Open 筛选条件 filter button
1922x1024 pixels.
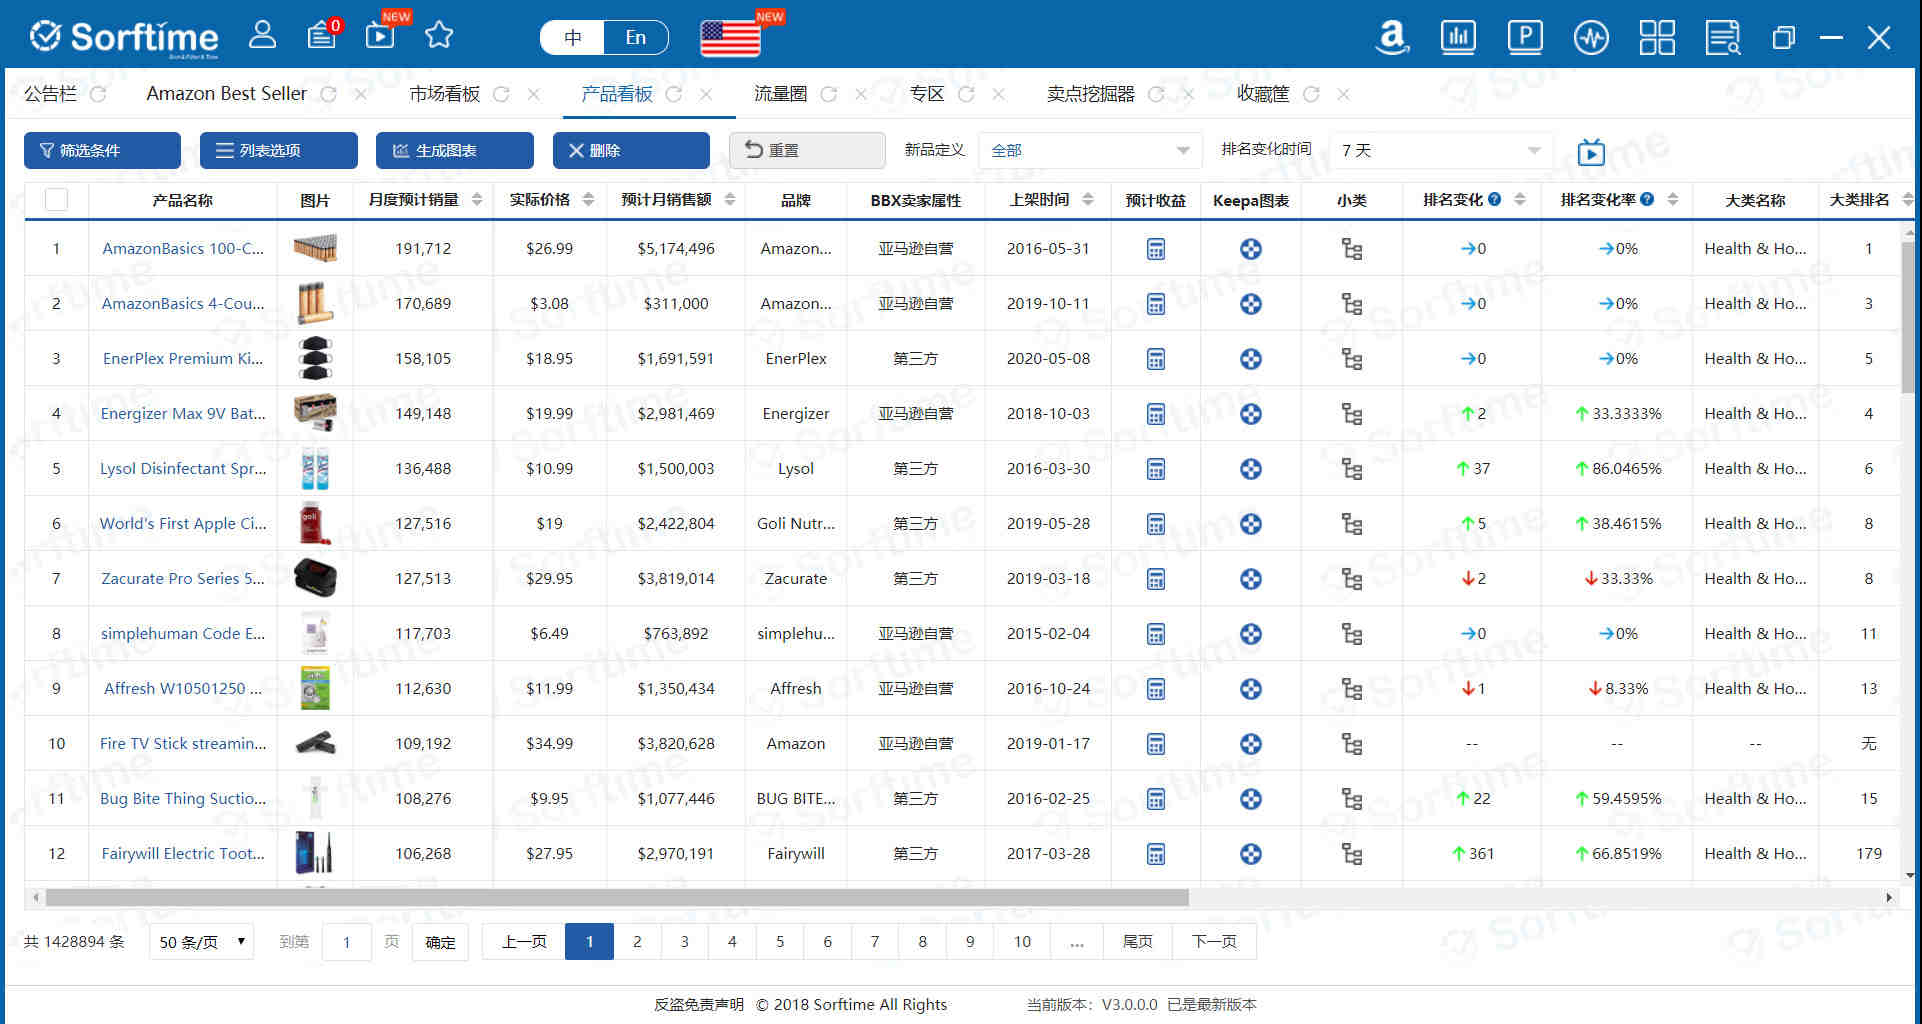(102, 151)
